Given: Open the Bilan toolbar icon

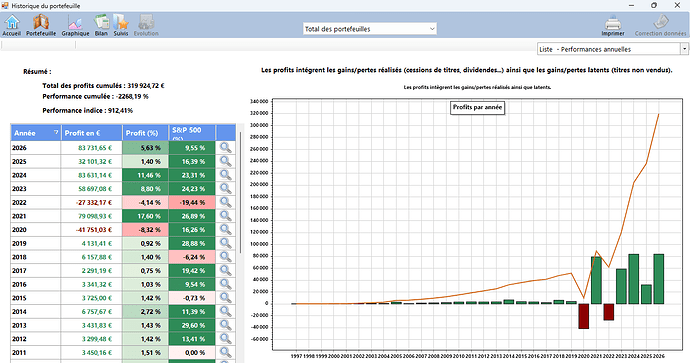Looking at the screenshot, I should coord(101,25).
